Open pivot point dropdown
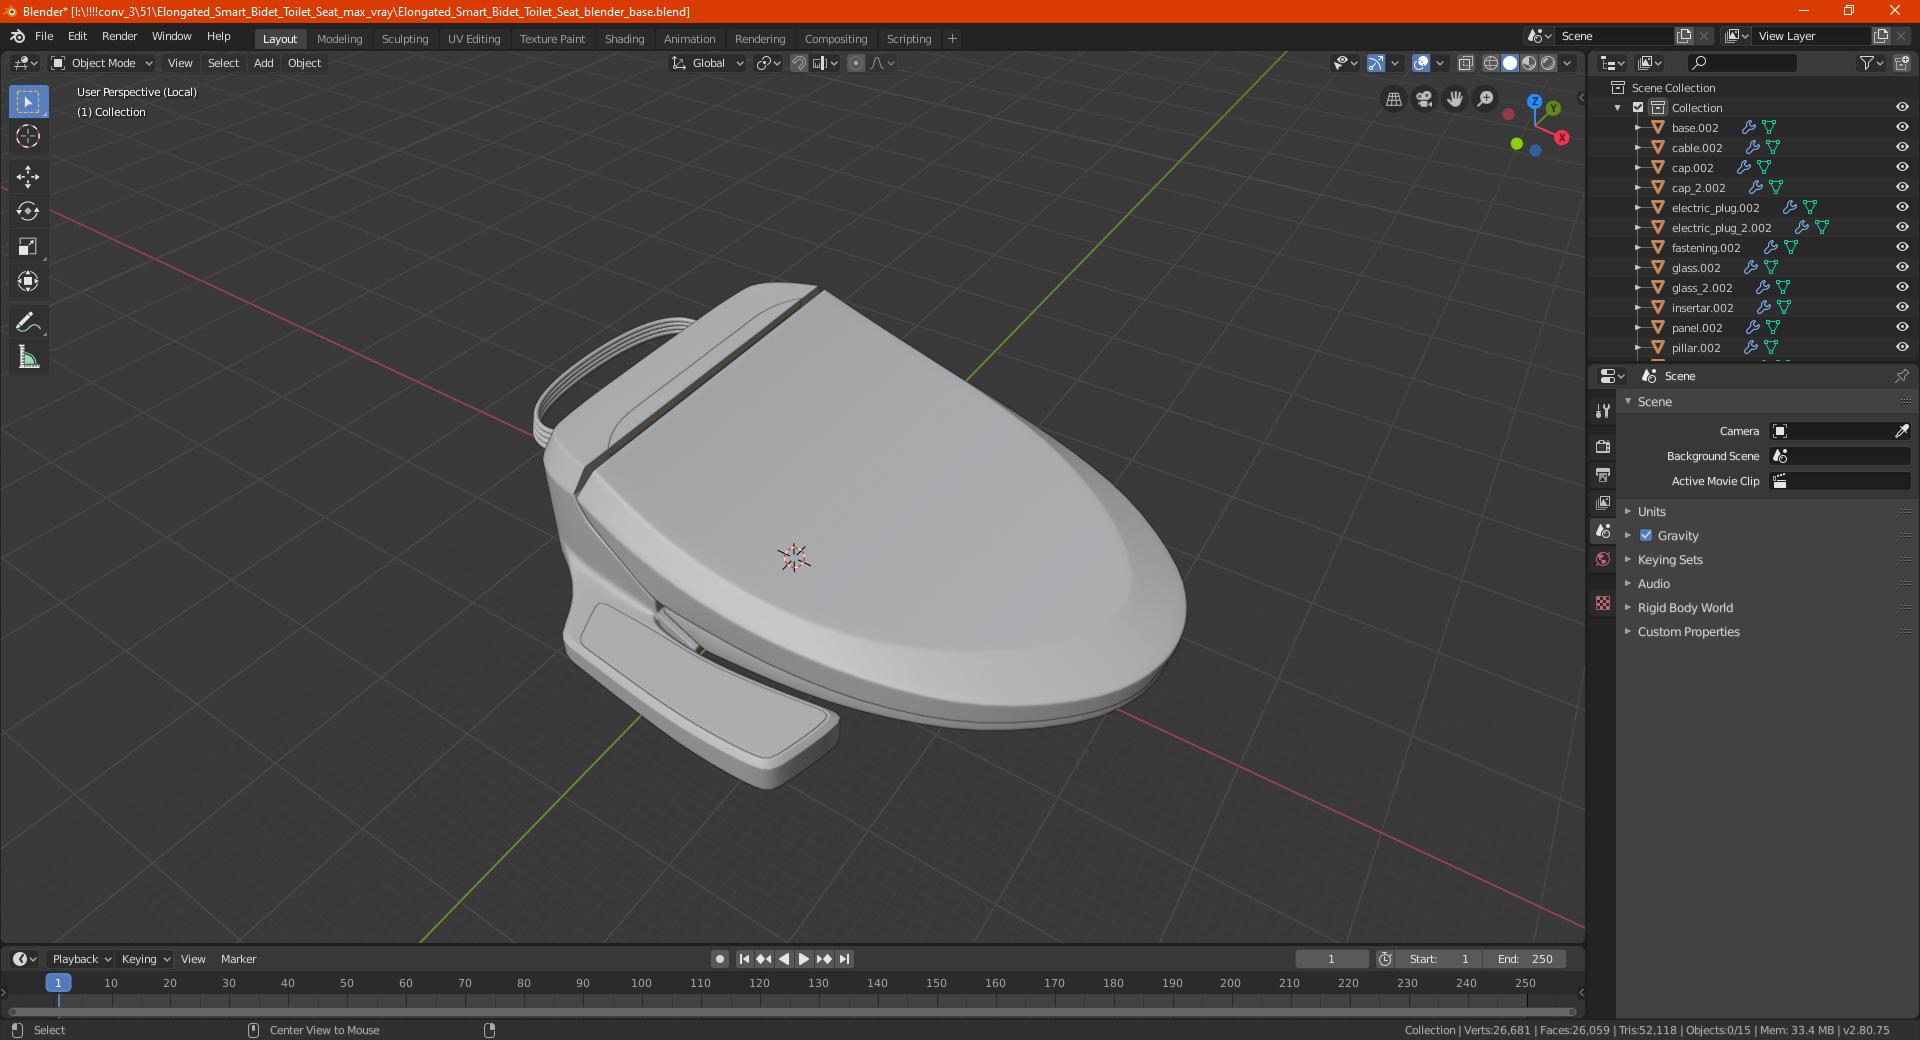The height and width of the screenshot is (1040, 1920). (768, 63)
